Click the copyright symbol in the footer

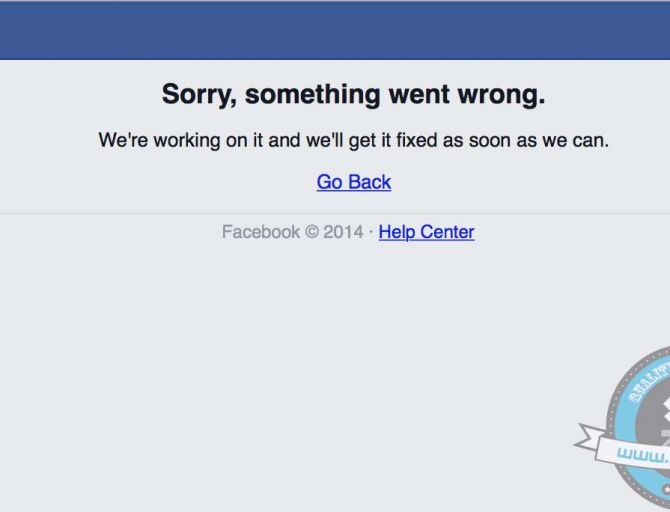[x=312, y=232]
